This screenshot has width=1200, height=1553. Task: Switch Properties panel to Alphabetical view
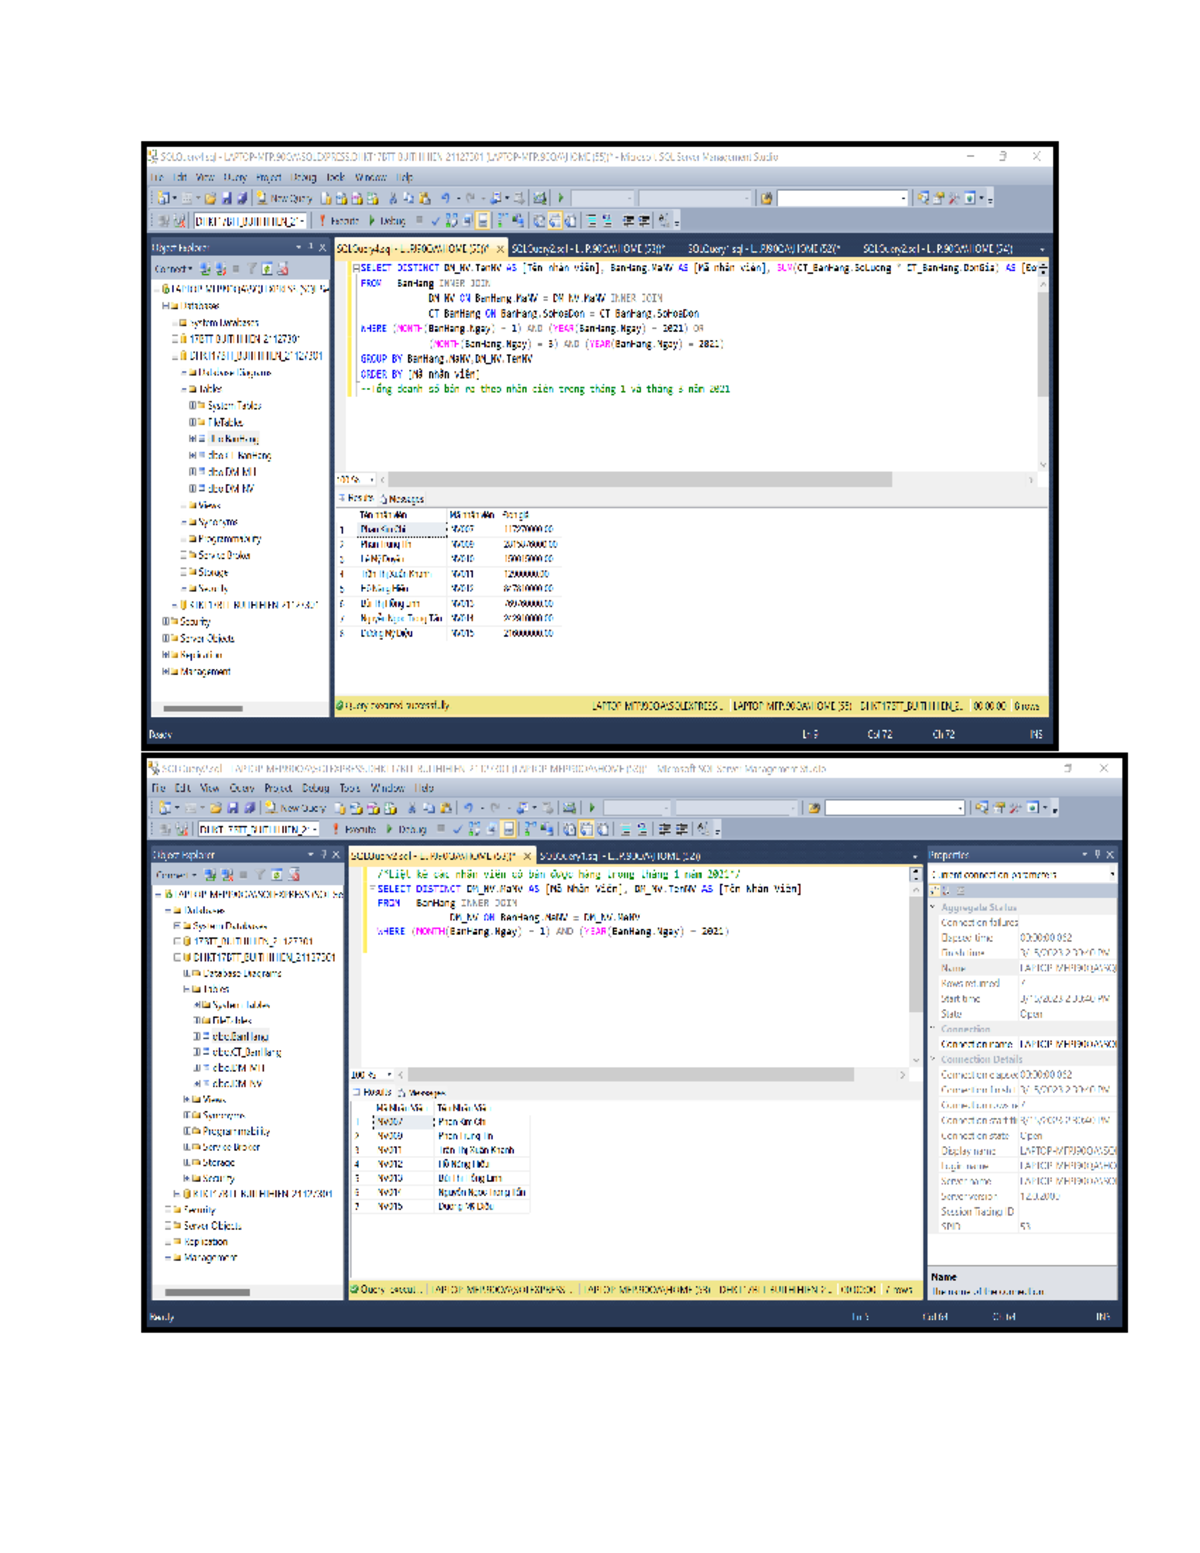[x=948, y=890]
